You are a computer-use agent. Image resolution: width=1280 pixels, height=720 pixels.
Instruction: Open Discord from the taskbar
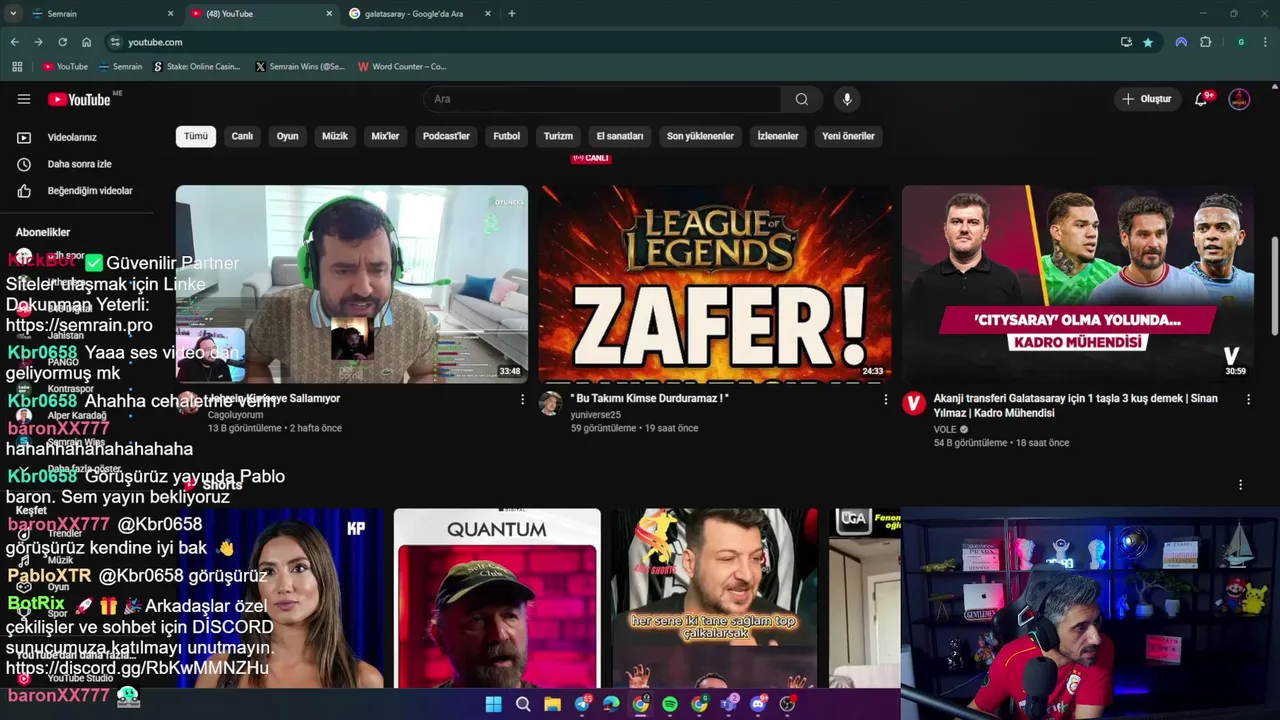tap(758, 704)
